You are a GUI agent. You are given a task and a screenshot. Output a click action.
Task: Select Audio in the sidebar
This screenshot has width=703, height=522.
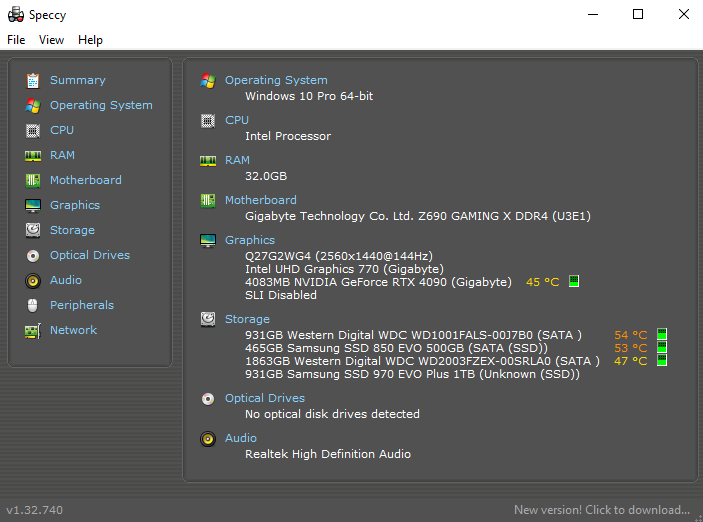pyautogui.click(x=66, y=280)
